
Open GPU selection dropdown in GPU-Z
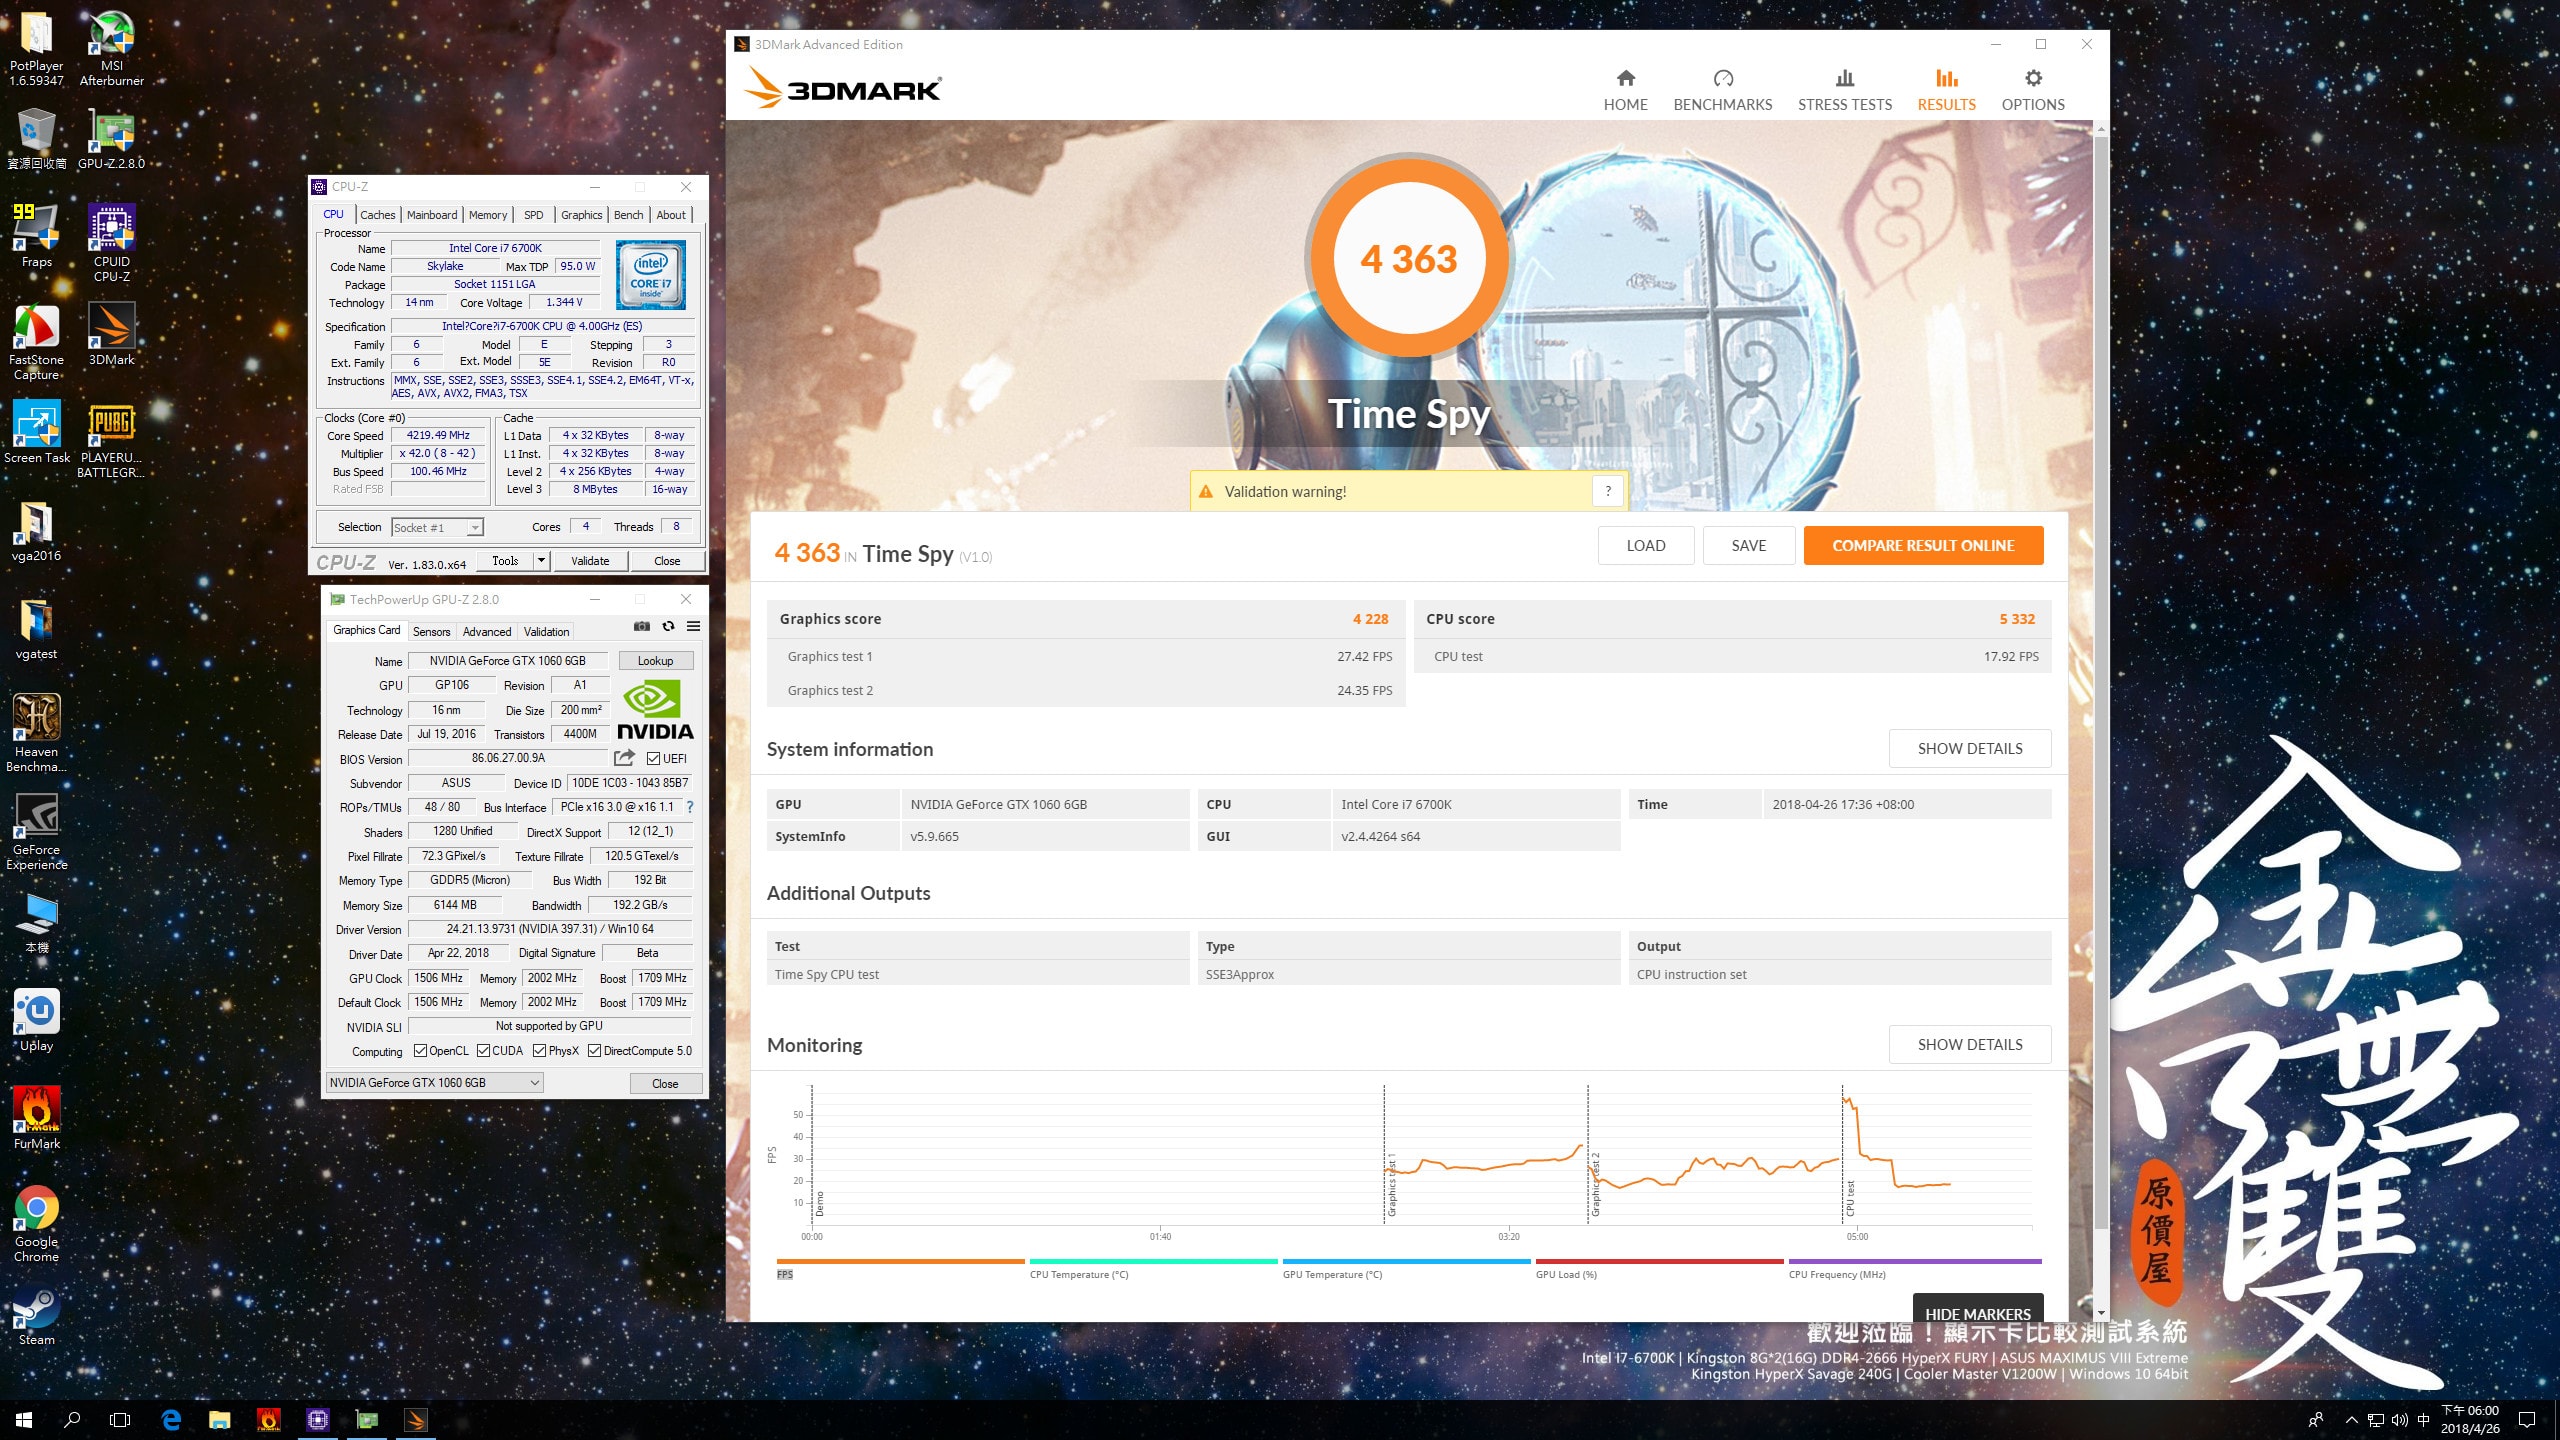(535, 1083)
